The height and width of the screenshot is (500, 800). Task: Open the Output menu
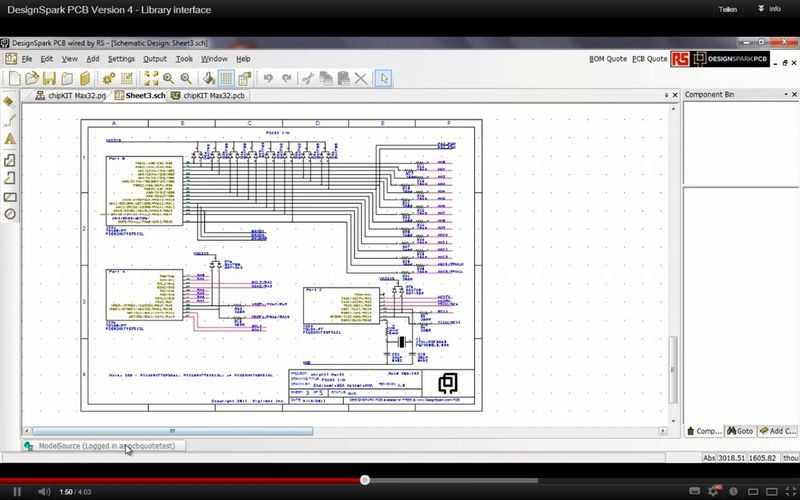(155, 59)
